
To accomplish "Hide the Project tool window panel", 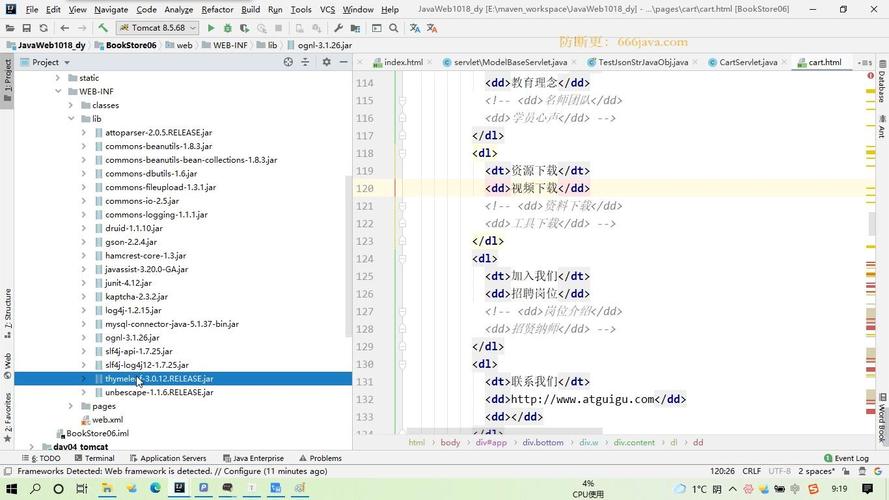I will tap(342, 62).
